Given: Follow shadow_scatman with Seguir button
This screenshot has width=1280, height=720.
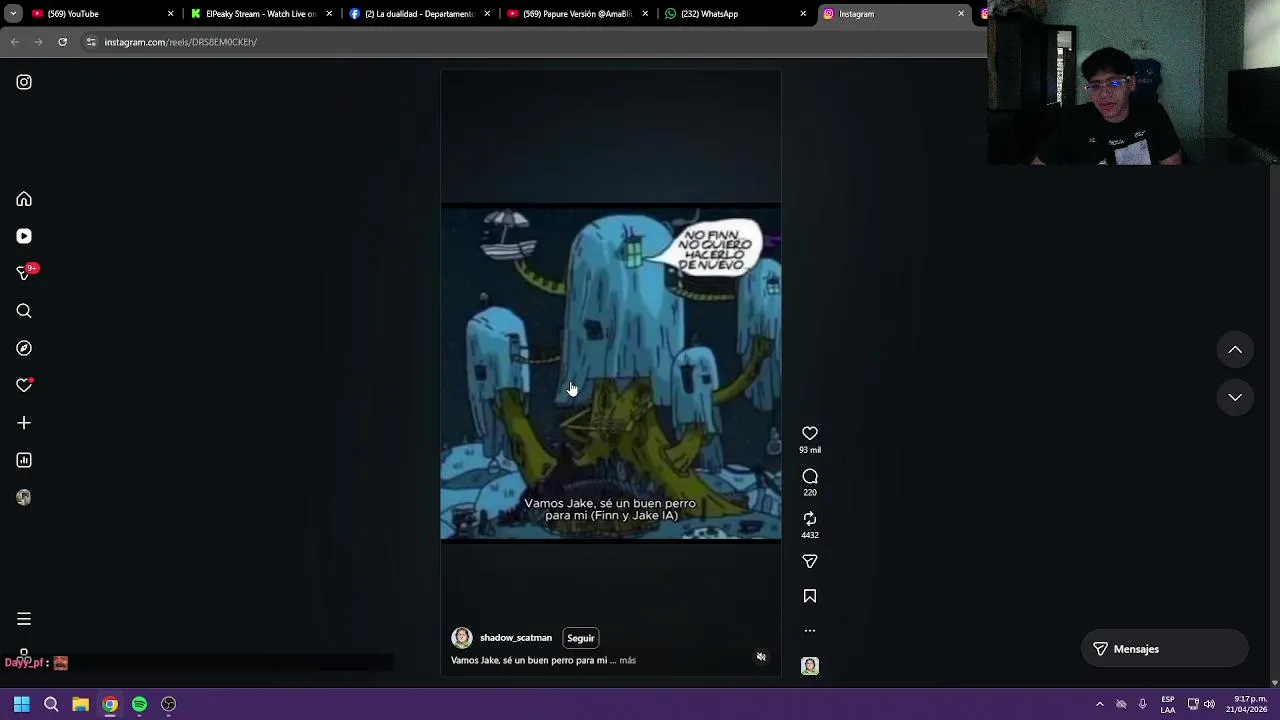Looking at the screenshot, I should coord(581,638).
